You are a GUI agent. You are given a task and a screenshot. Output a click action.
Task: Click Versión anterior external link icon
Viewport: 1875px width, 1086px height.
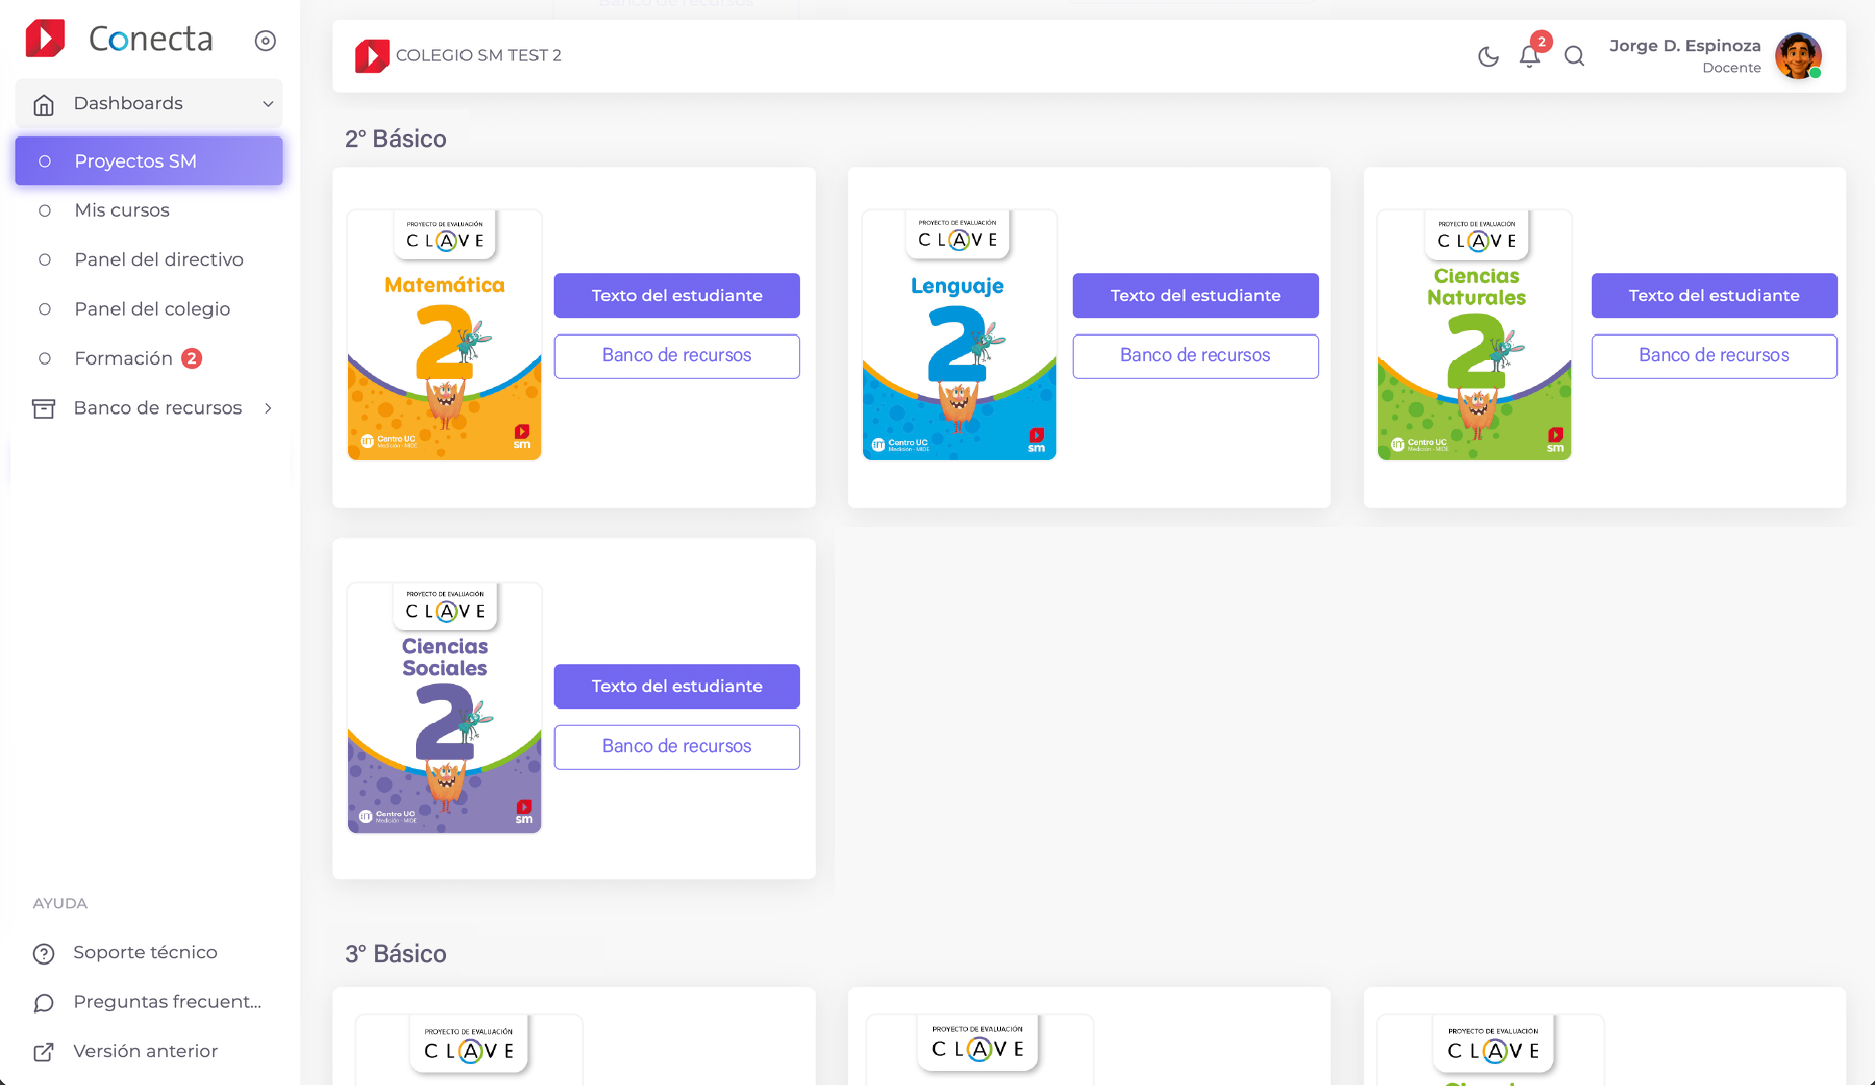pos(43,1052)
